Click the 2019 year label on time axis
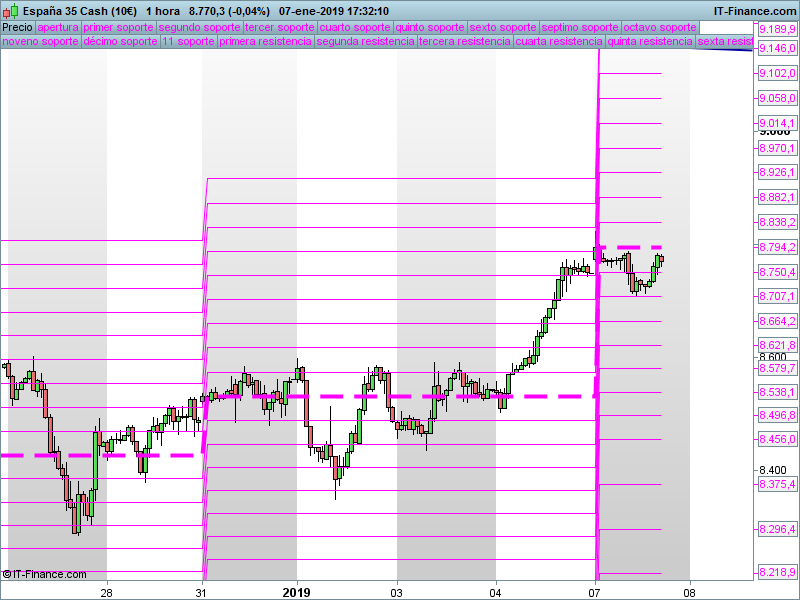This screenshot has height=600, width=800. coord(296,593)
